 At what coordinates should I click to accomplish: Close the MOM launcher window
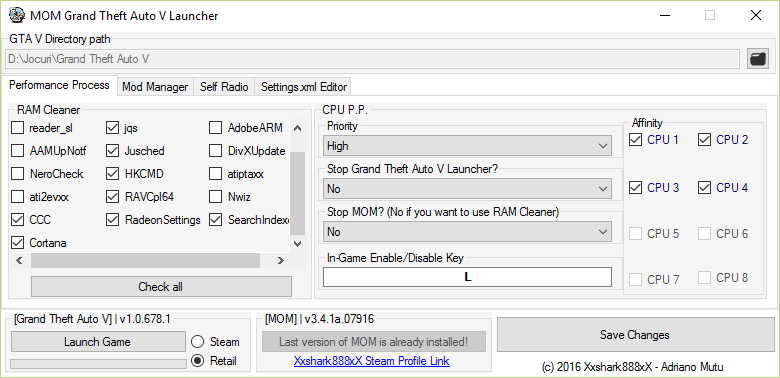(756, 15)
